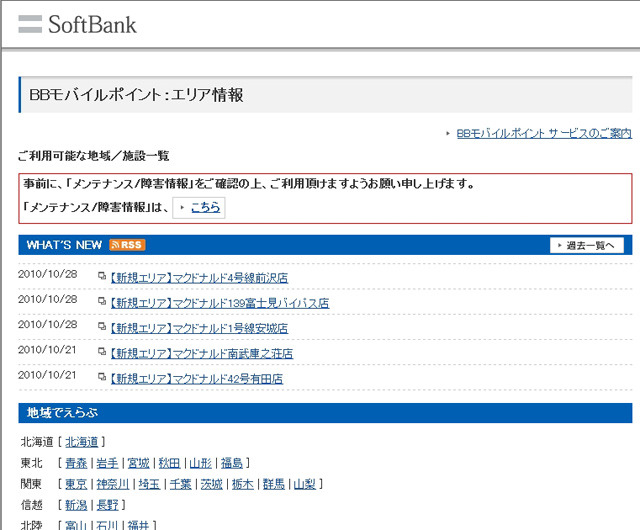Open the RSS feed badge

[x=127, y=245]
